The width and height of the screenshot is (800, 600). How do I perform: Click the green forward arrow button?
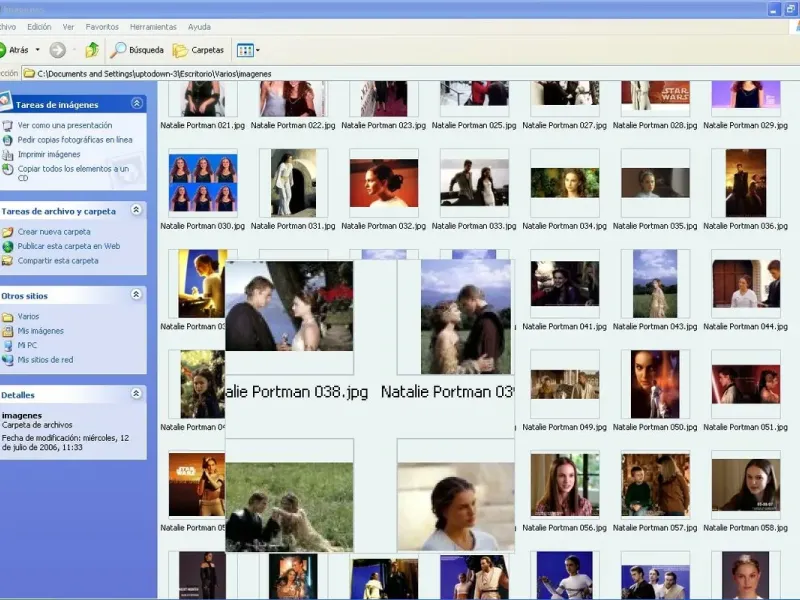(x=57, y=49)
